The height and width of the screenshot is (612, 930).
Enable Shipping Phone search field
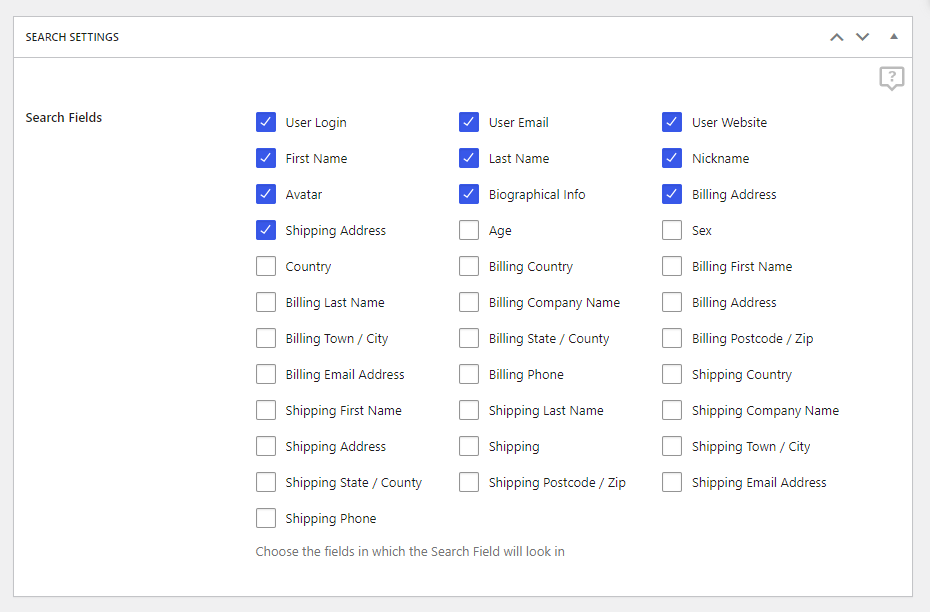266,518
